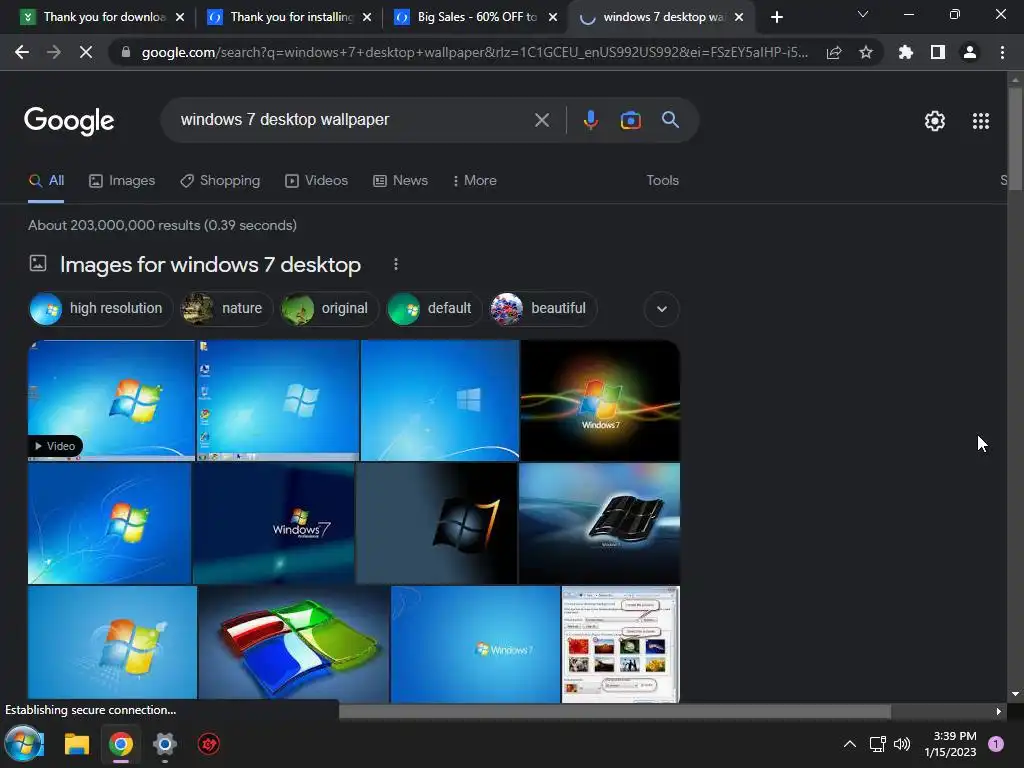
Task: Click the browser back arrow
Action: (22, 52)
